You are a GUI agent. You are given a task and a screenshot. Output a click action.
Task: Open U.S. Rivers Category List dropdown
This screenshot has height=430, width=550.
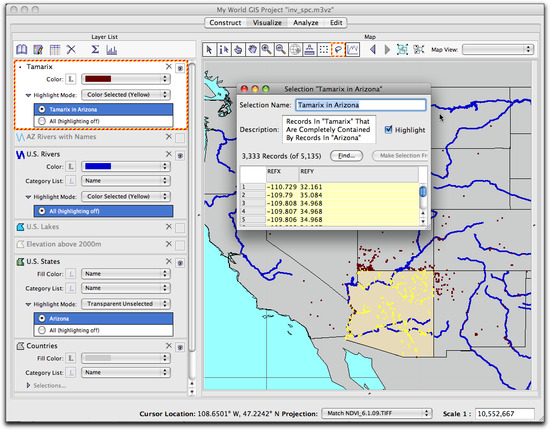126,181
